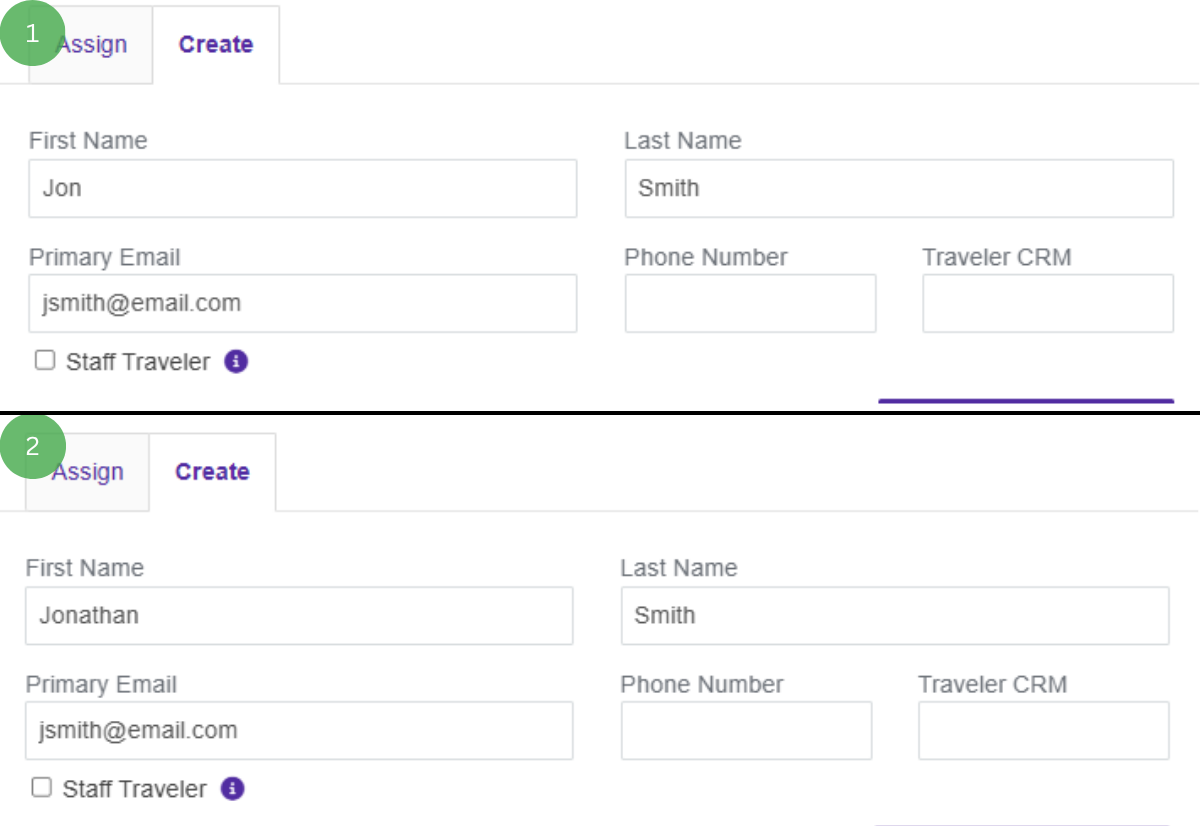Screen dimensions: 1200x826
Task: Click the empty Phone Number field in panel 1
Action: [x=751, y=303]
